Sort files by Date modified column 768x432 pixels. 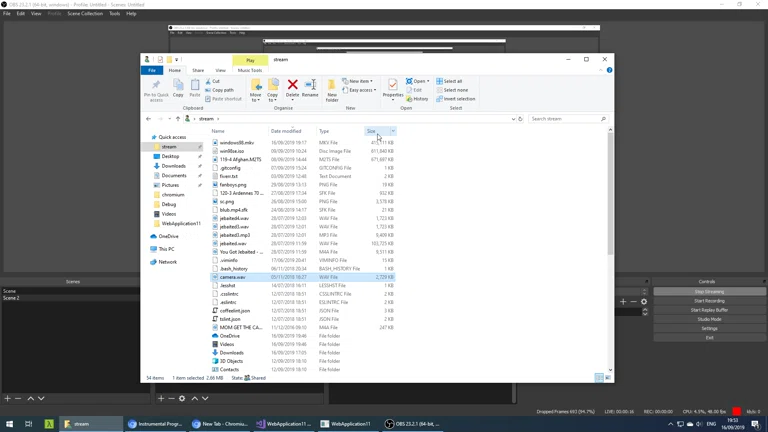tap(286, 131)
